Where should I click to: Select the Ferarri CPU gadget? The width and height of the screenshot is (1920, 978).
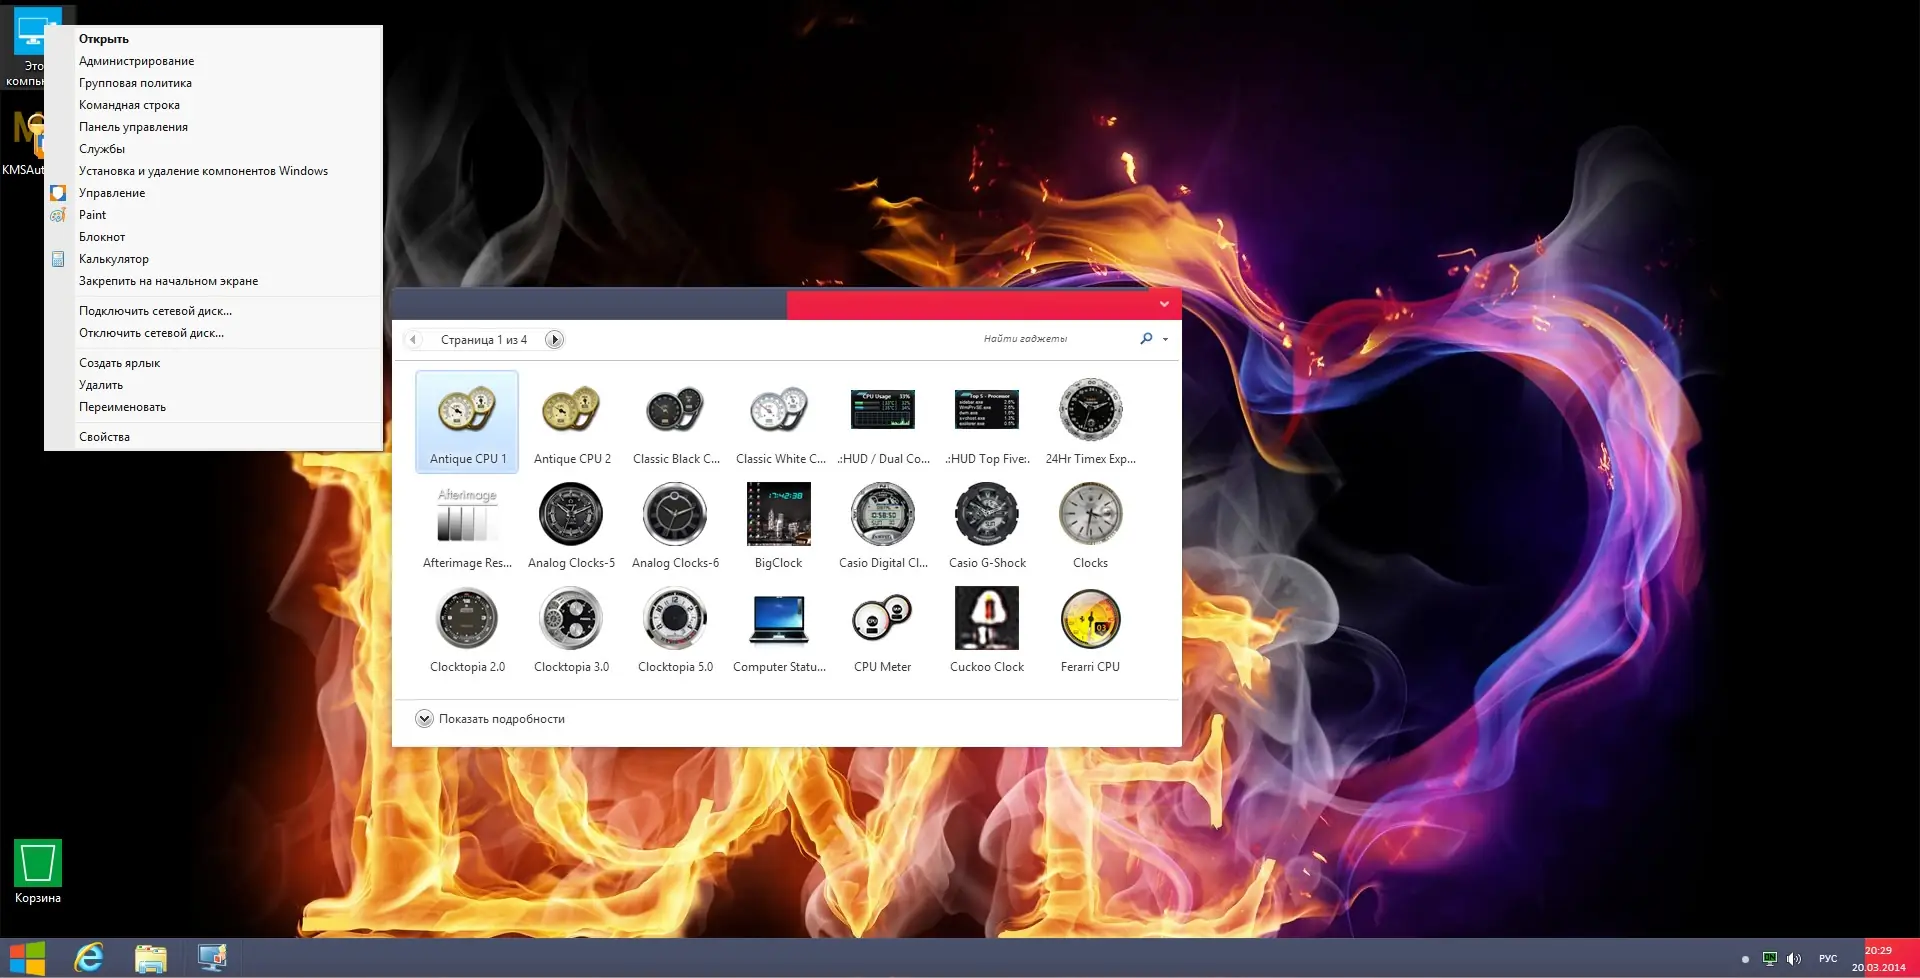pos(1091,630)
